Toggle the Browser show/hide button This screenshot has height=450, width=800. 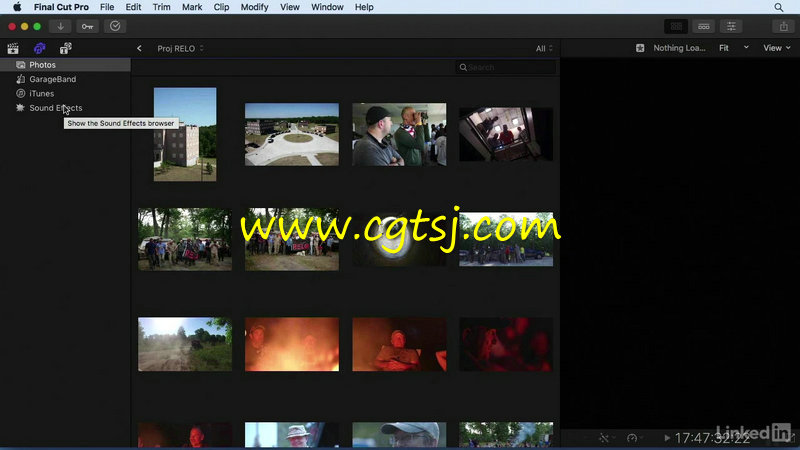point(676,26)
